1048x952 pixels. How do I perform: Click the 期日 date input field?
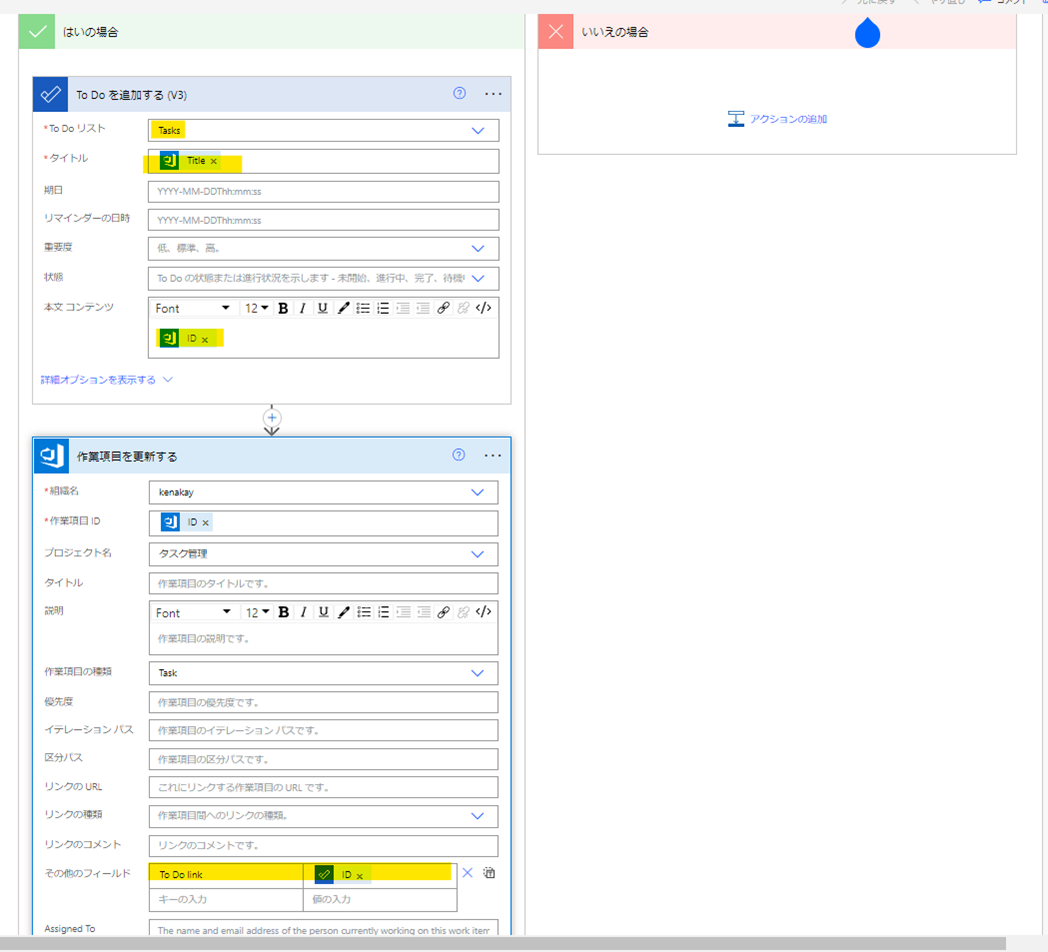pos(323,191)
